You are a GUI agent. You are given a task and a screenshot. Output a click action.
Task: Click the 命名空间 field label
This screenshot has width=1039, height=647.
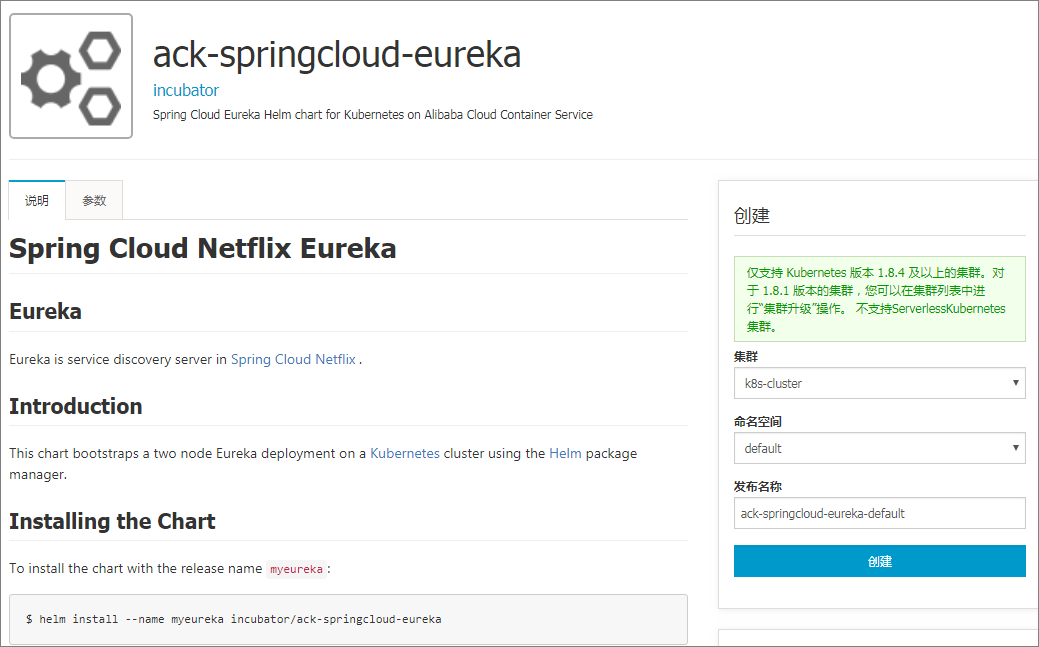[757, 422]
